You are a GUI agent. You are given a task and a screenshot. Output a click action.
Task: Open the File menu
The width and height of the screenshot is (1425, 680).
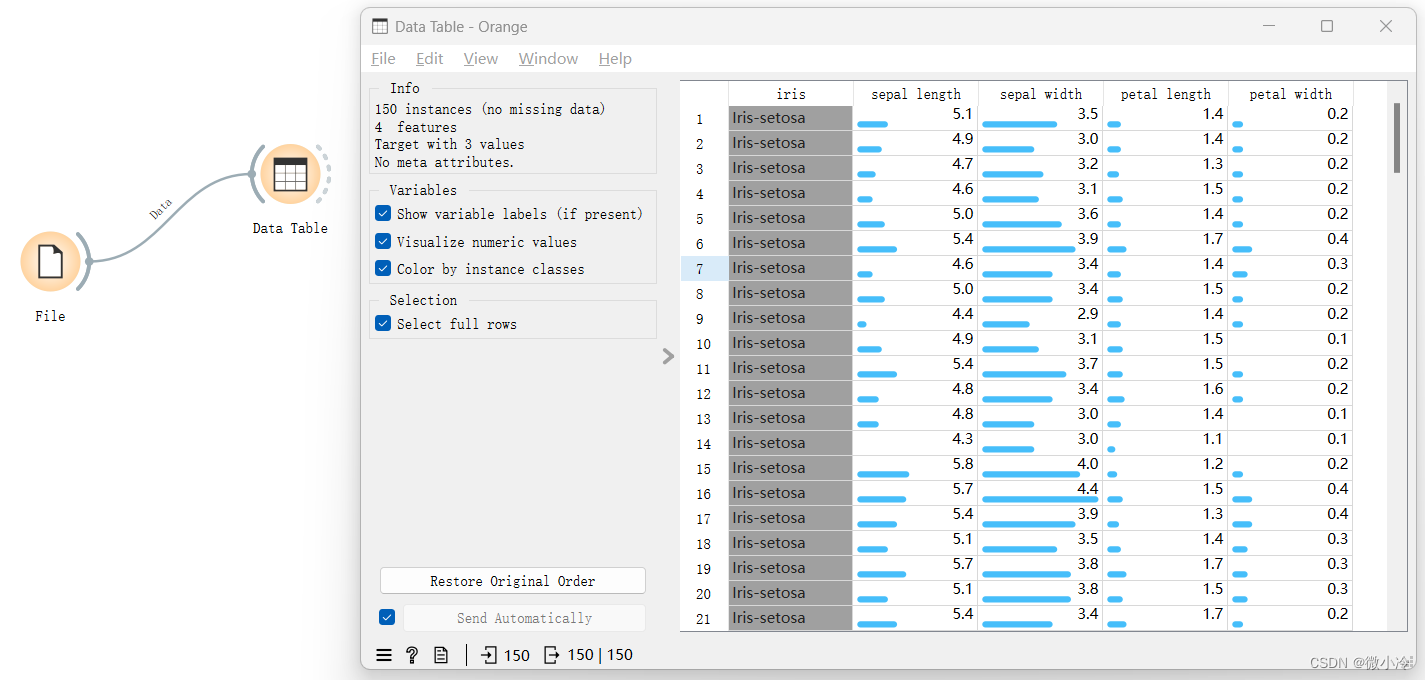[383, 59]
